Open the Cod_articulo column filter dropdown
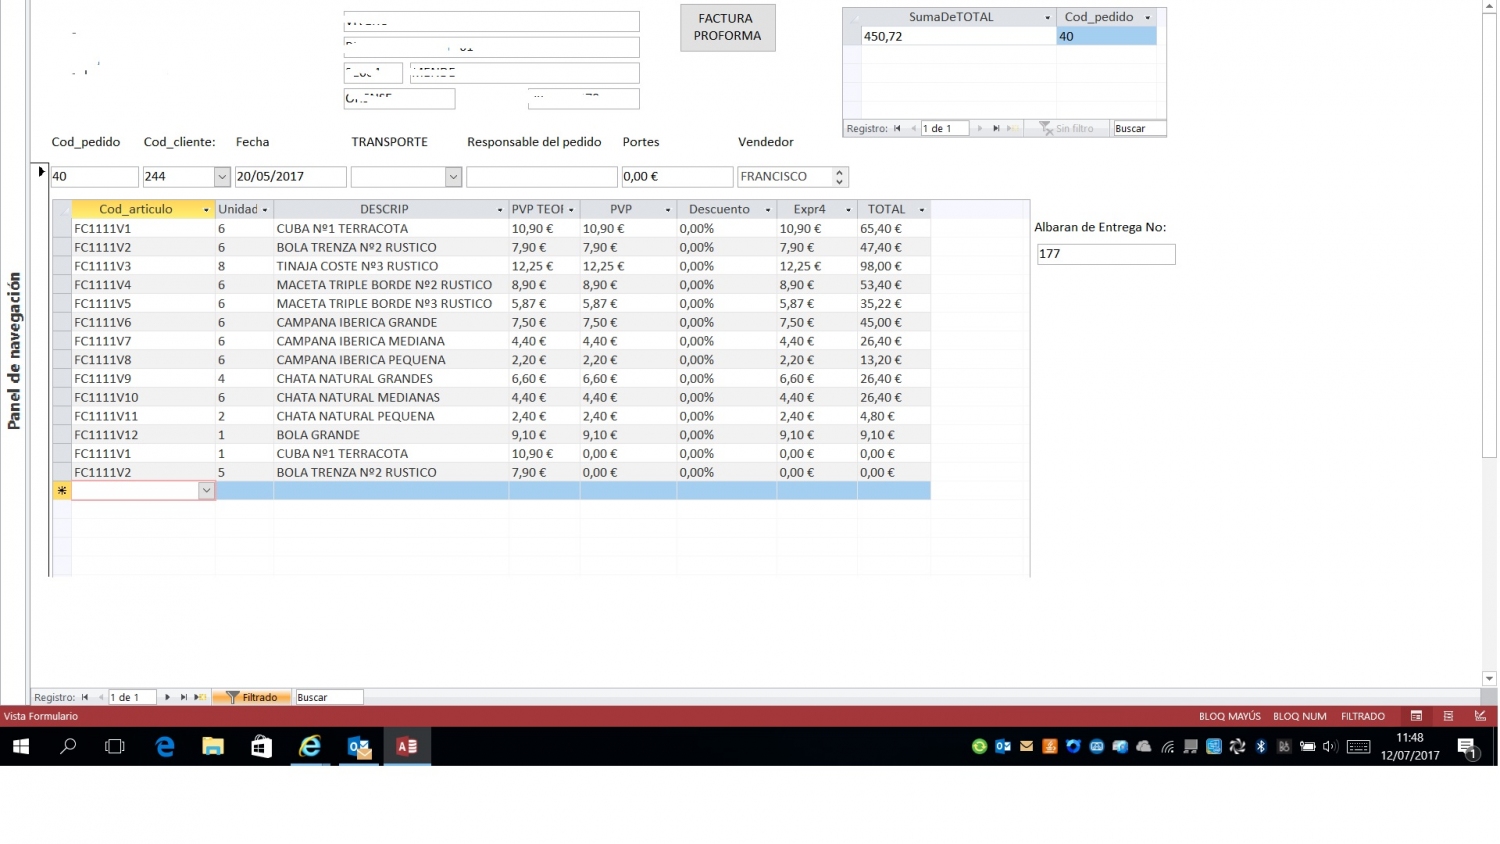The width and height of the screenshot is (1500, 844). 206,210
